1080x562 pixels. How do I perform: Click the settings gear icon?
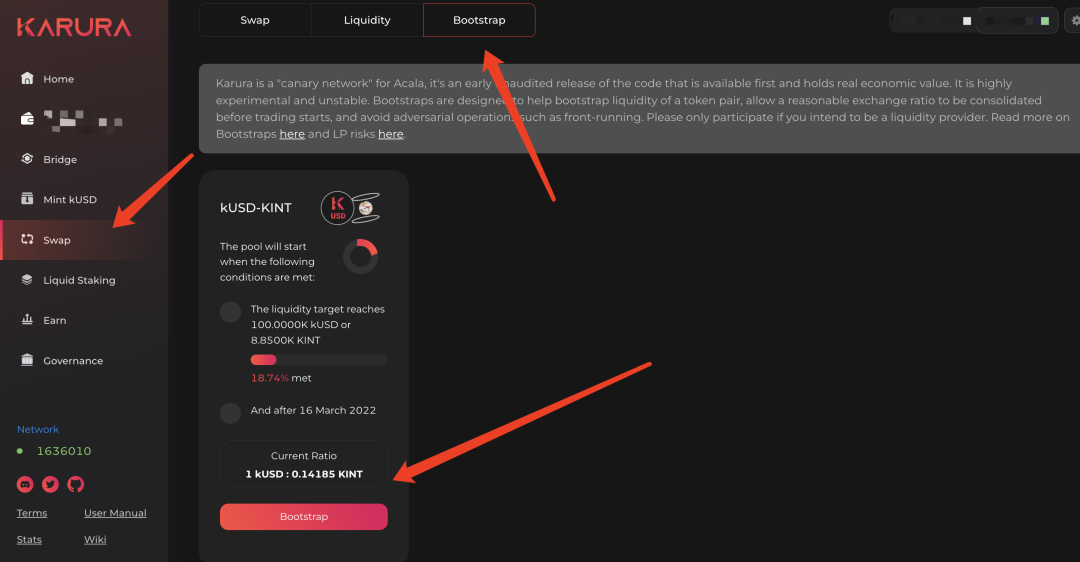[x=1074, y=21]
